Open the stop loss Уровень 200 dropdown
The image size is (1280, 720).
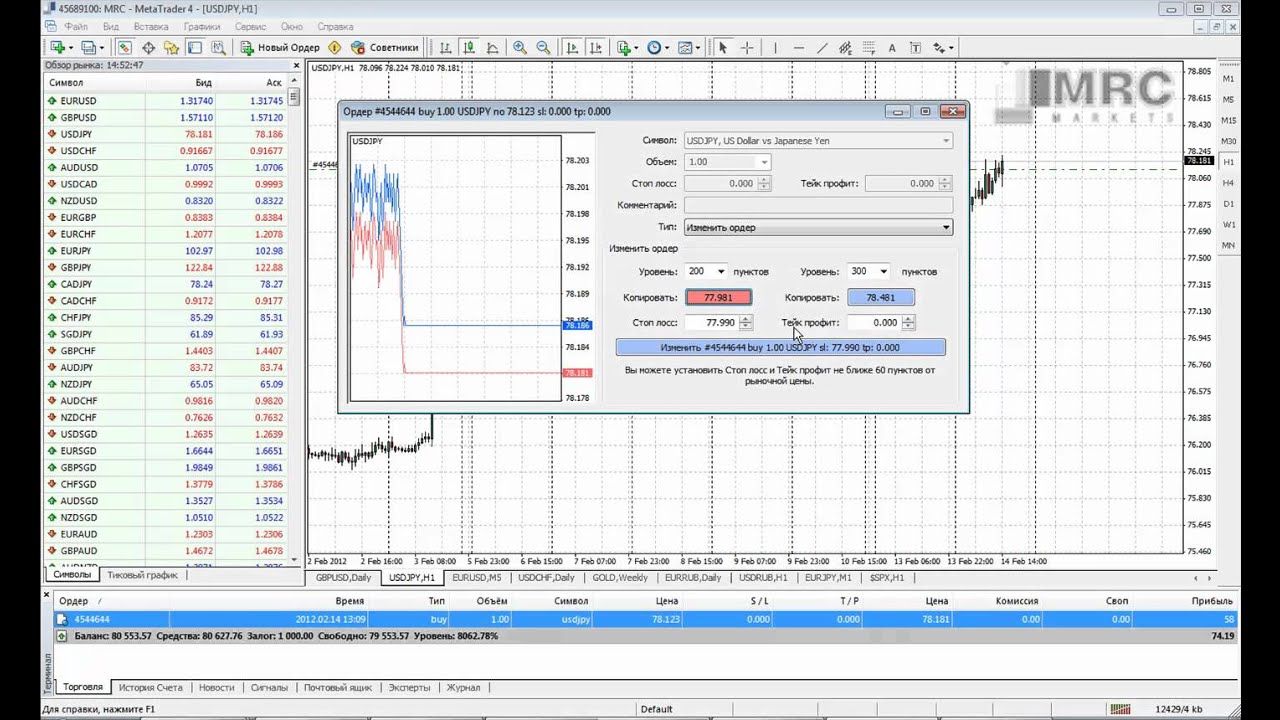click(x=720, y=271)
